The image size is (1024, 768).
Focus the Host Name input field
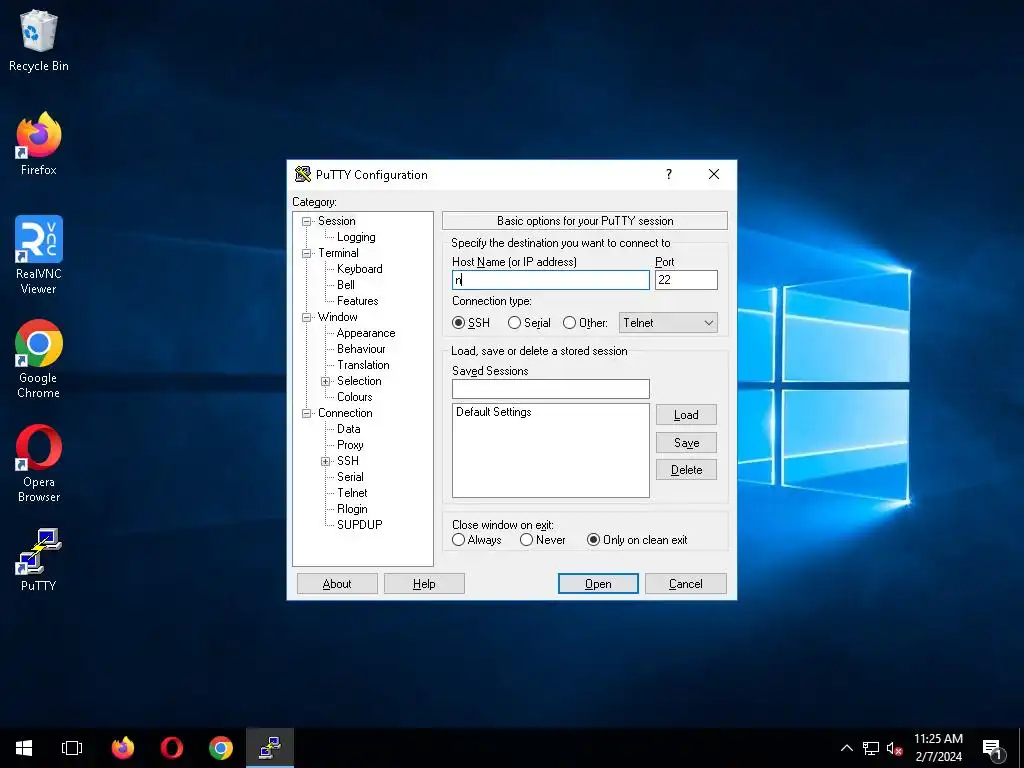pyautogui.click(x=551, y=280)
